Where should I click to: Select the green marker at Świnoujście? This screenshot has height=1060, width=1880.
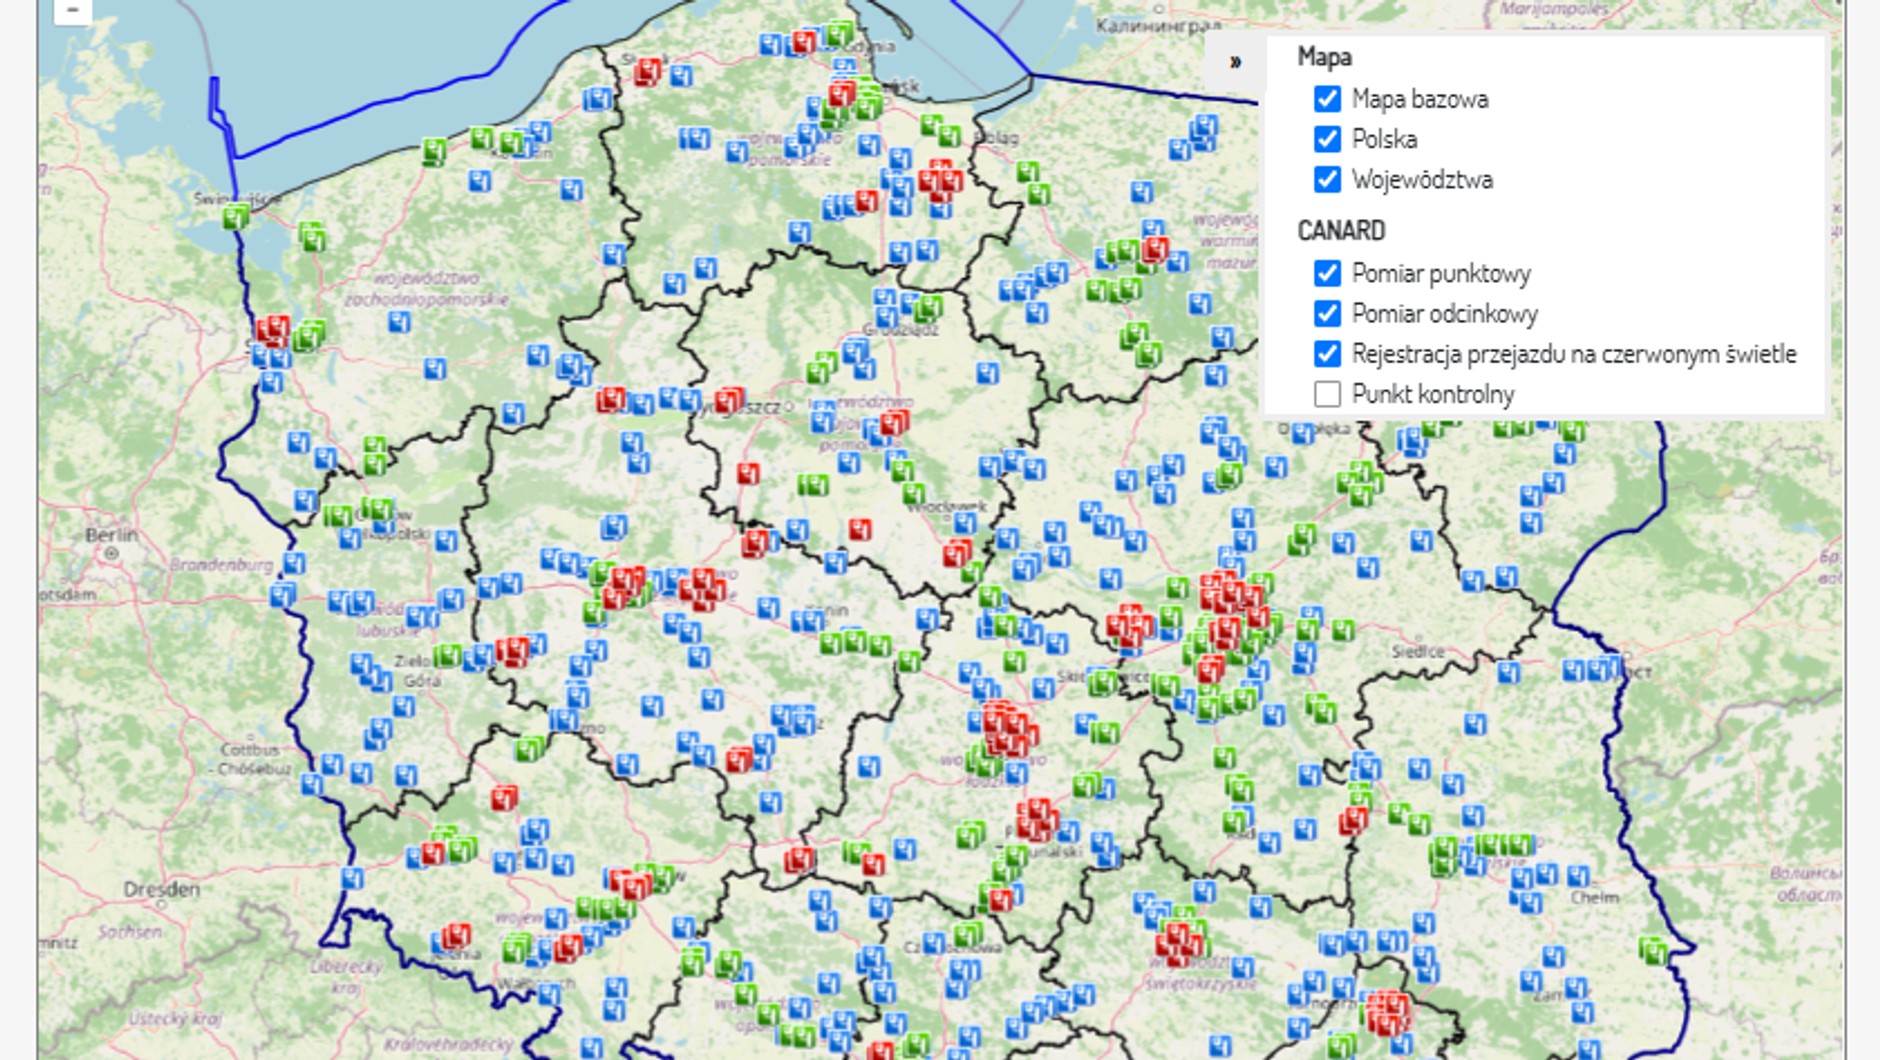236,215
